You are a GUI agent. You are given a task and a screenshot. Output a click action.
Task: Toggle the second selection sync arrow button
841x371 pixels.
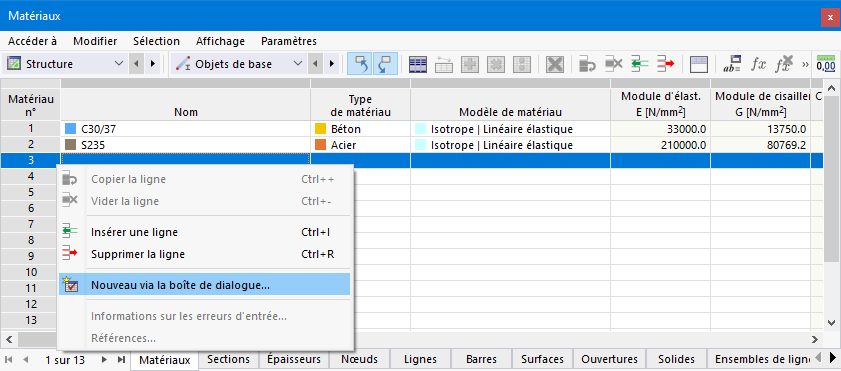(385, 64)
